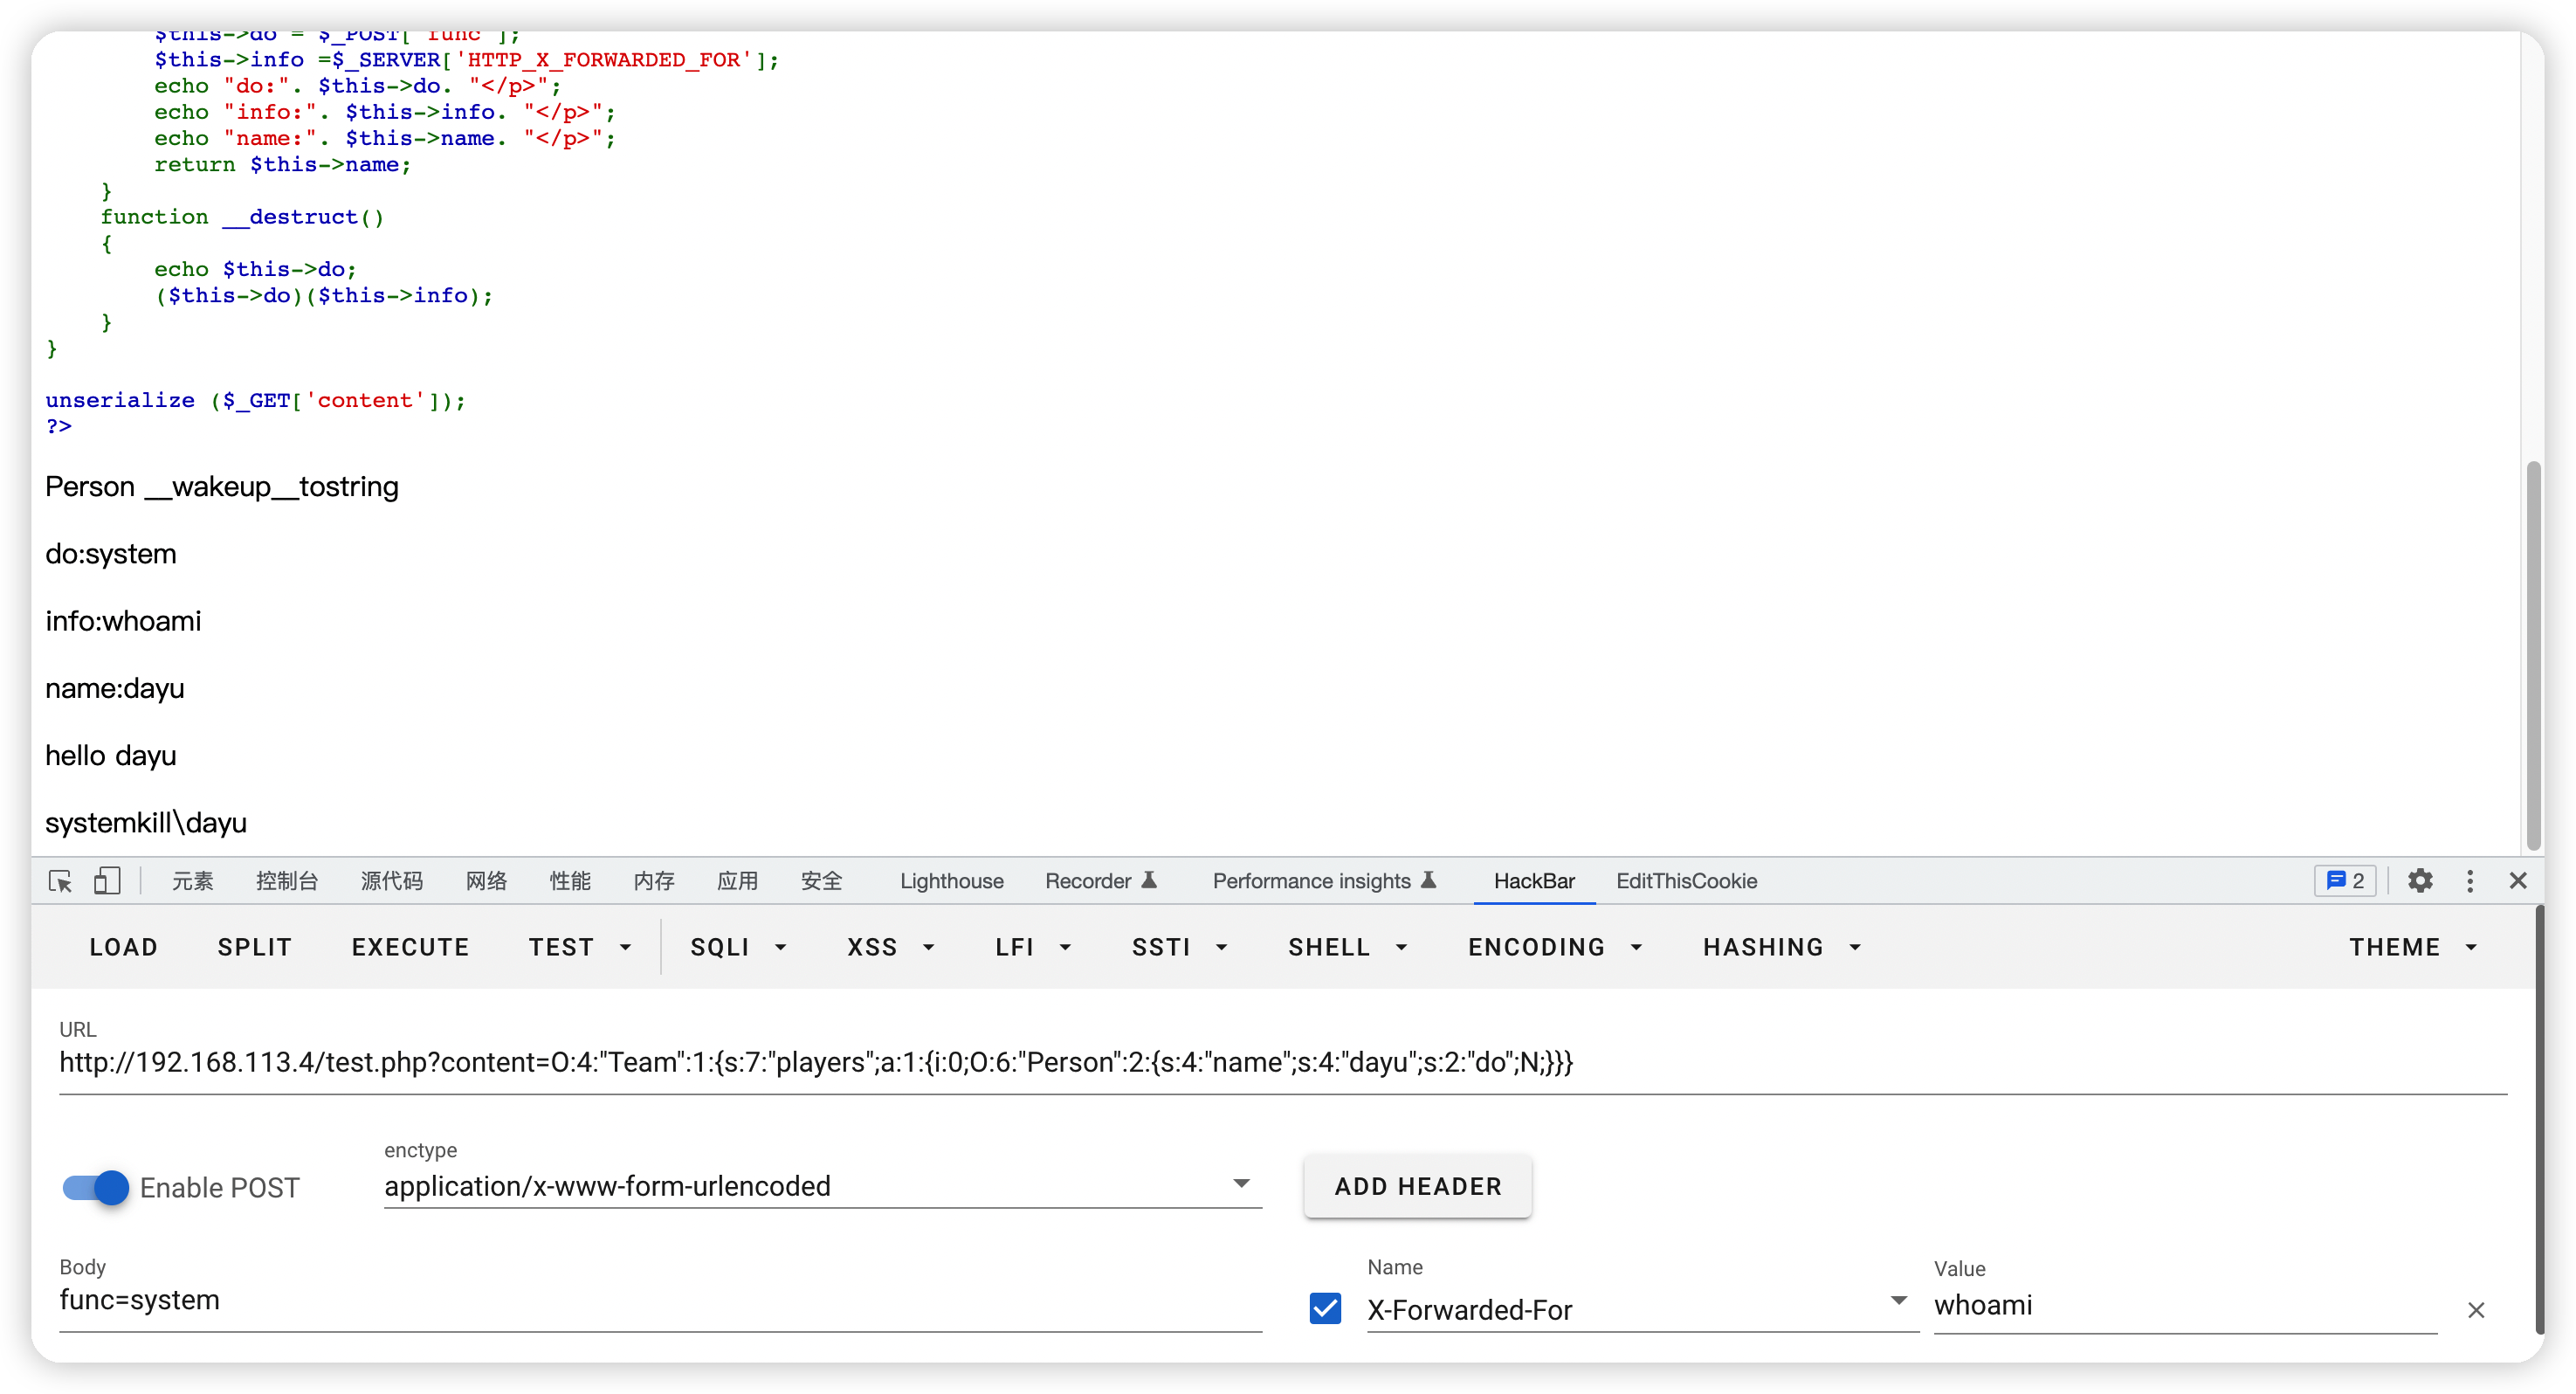Click the inspect element picker icon
2576x1394 pixels.
point(60,881)
